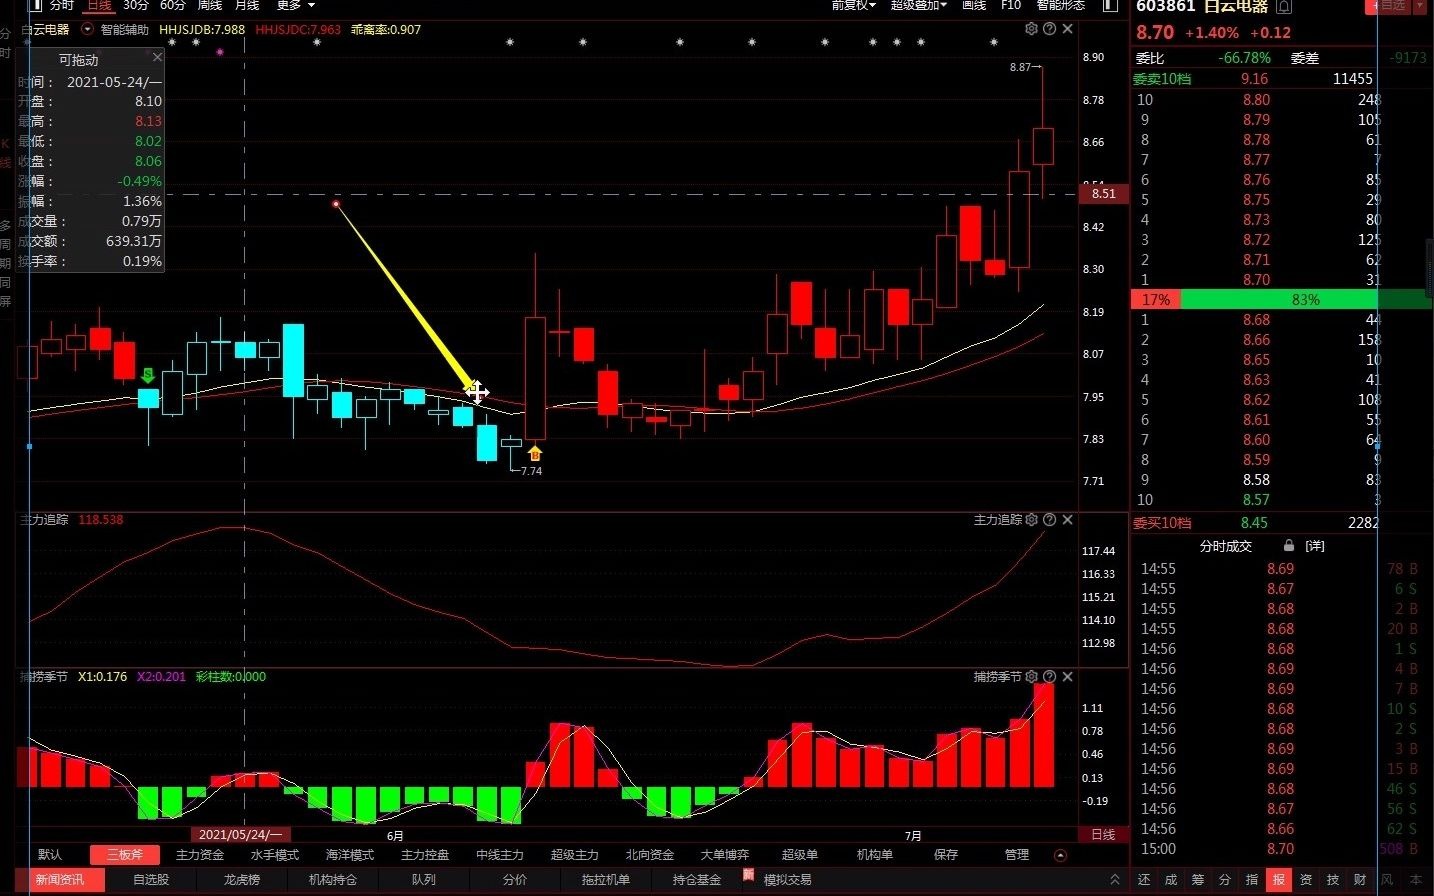Click the 日线 label at timeline end
Image resolution: width=1434 pixels, height=896 pixels.
[x=1103, y=834]
